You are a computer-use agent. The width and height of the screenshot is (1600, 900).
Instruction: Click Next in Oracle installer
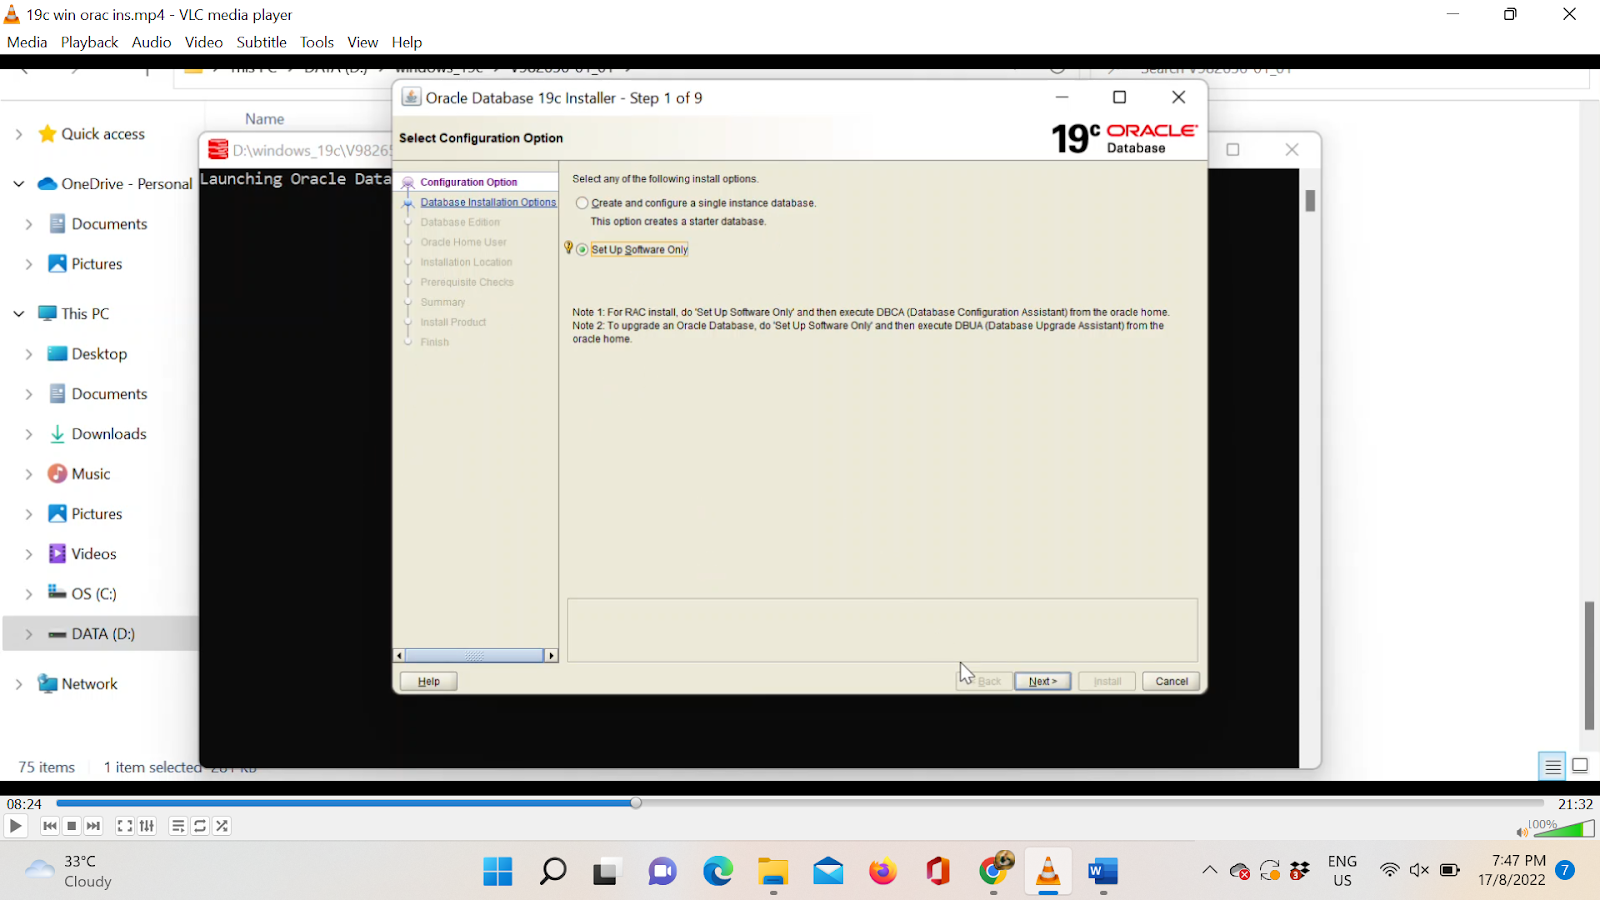[x=1043, y=681]
